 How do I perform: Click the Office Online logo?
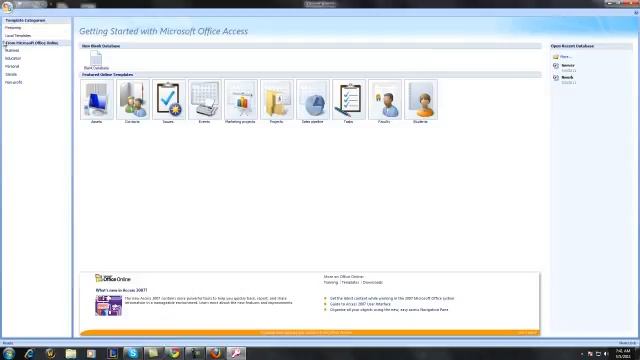(113, 278)
